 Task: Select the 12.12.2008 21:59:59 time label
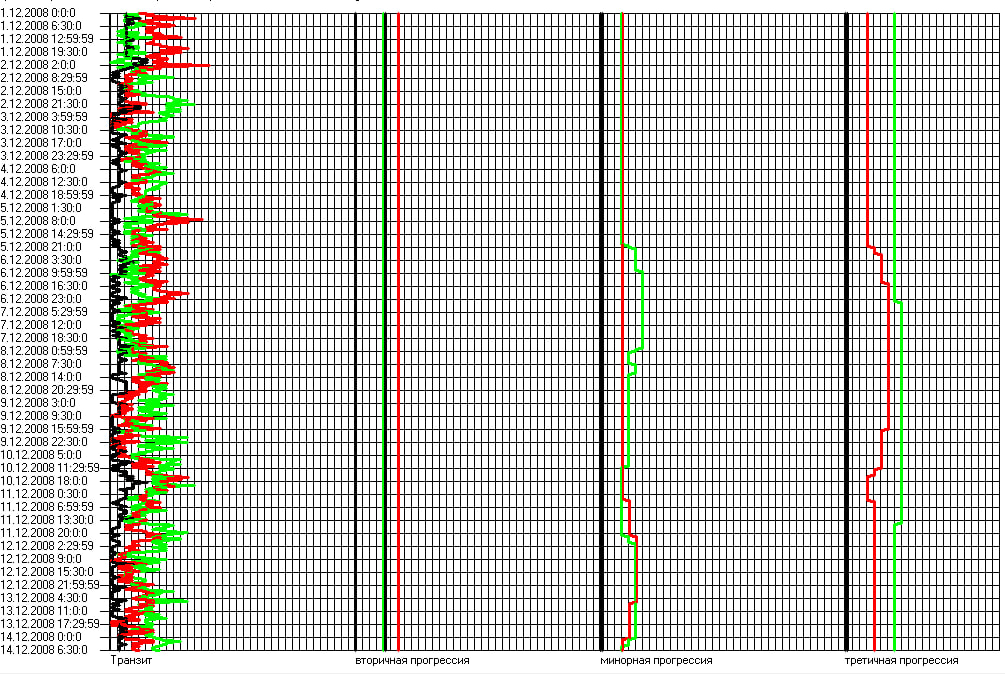tap(50, 584)
